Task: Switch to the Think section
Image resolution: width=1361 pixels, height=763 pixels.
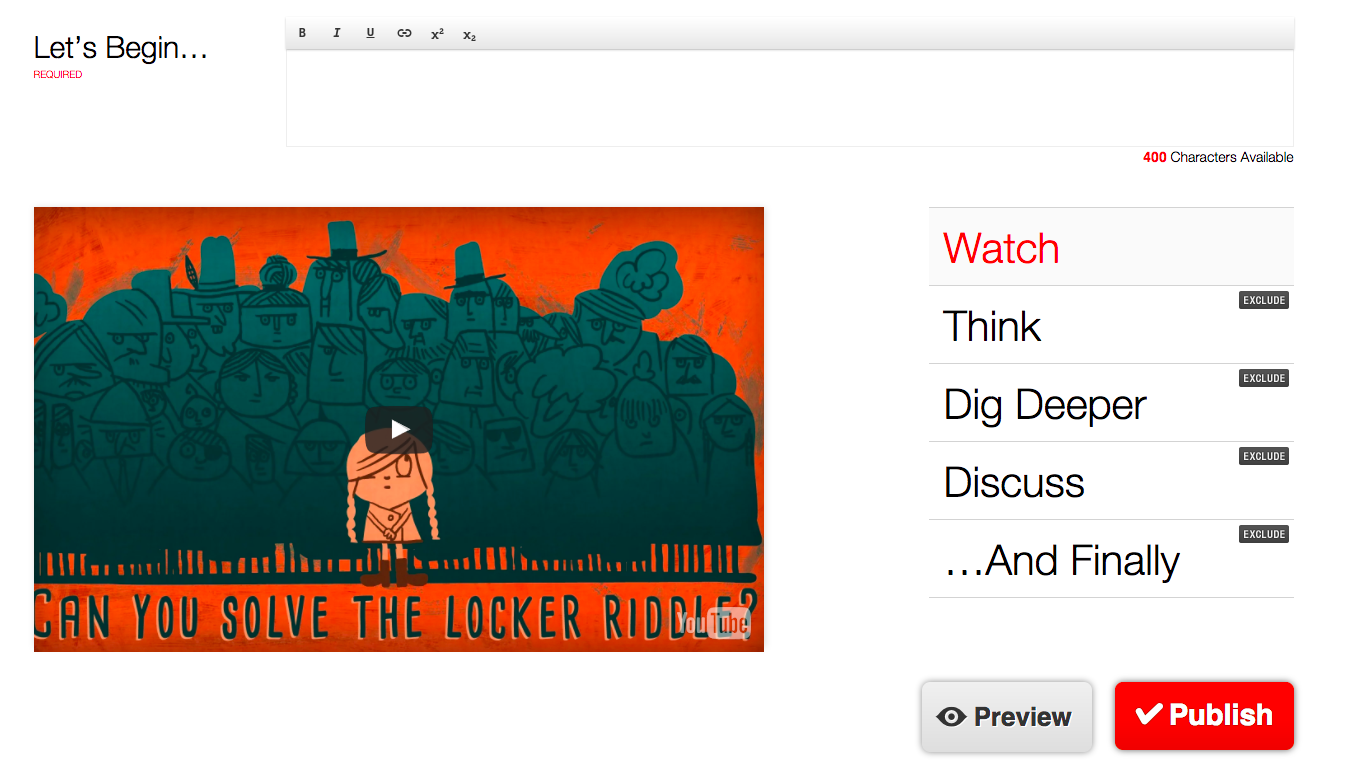Action: tap(1111, 325)
